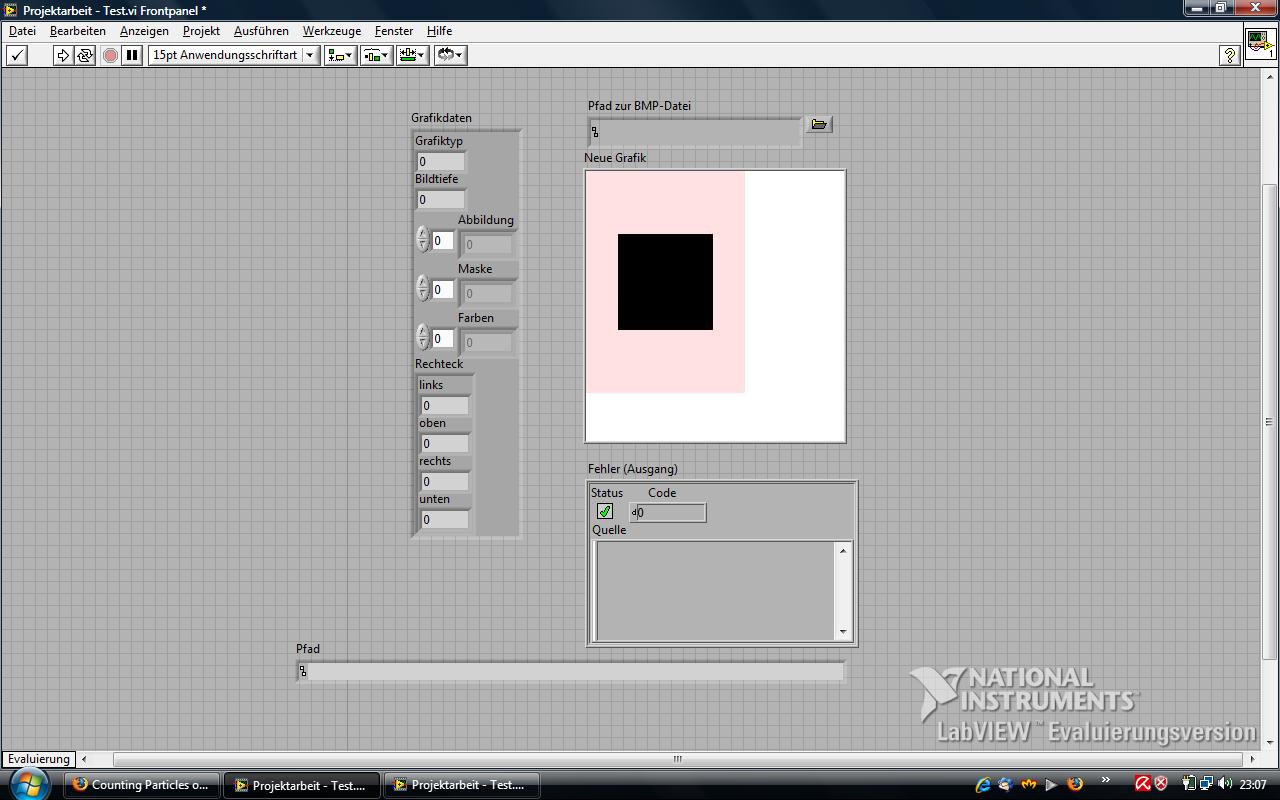Click the checkmark Enter button in toolbar
The width and height of the screenshot is (1280, 800).
tap(17, 56)
